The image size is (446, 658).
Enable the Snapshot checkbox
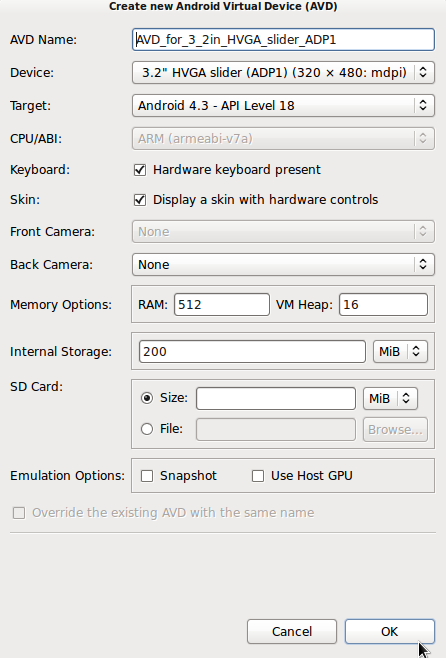(x=147, y=476)
